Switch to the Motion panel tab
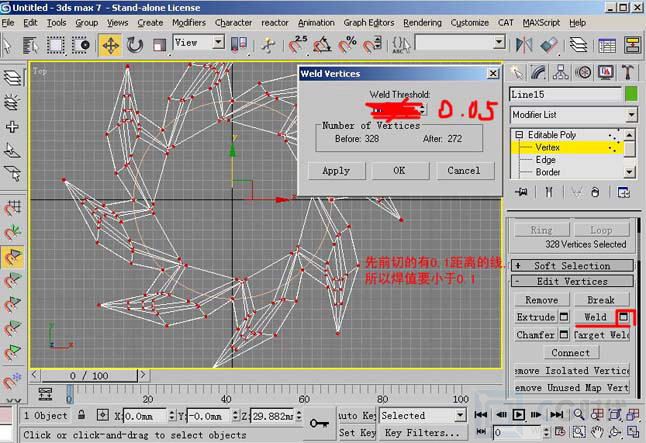 583,73
